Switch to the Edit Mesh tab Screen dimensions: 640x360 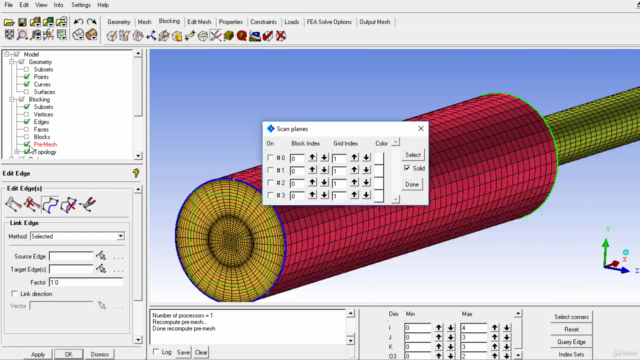(x=199, y=22)
